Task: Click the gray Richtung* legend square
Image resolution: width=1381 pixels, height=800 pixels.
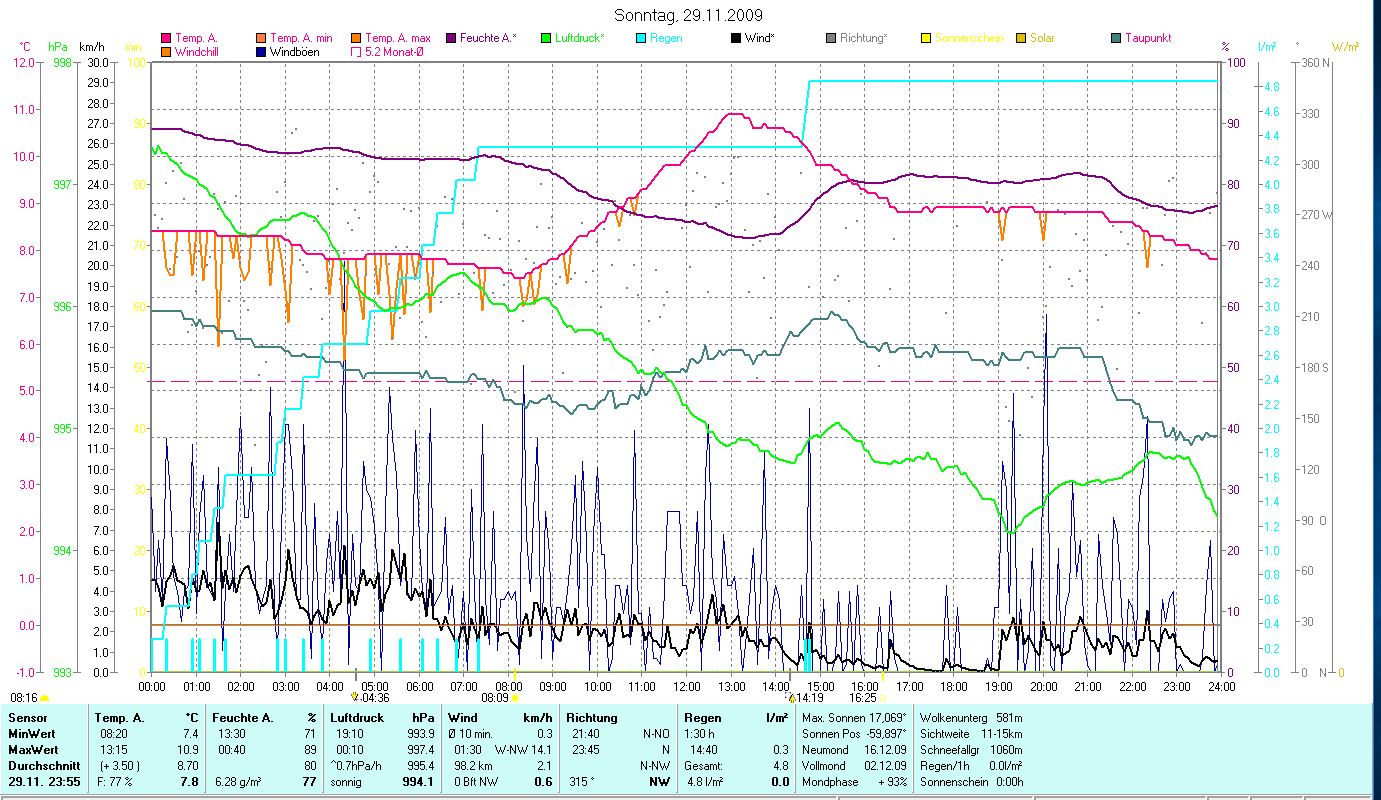Action: click(x=831, y=38)
